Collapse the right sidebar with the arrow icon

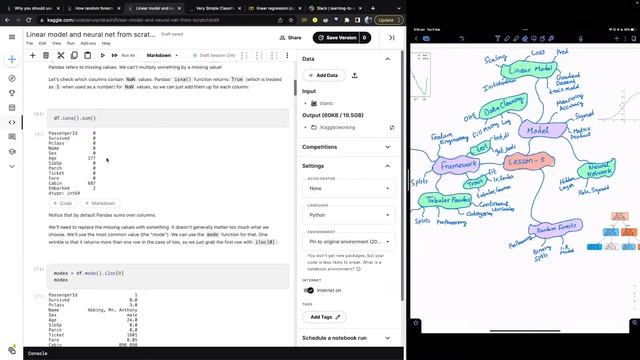(x=392, y=38)
